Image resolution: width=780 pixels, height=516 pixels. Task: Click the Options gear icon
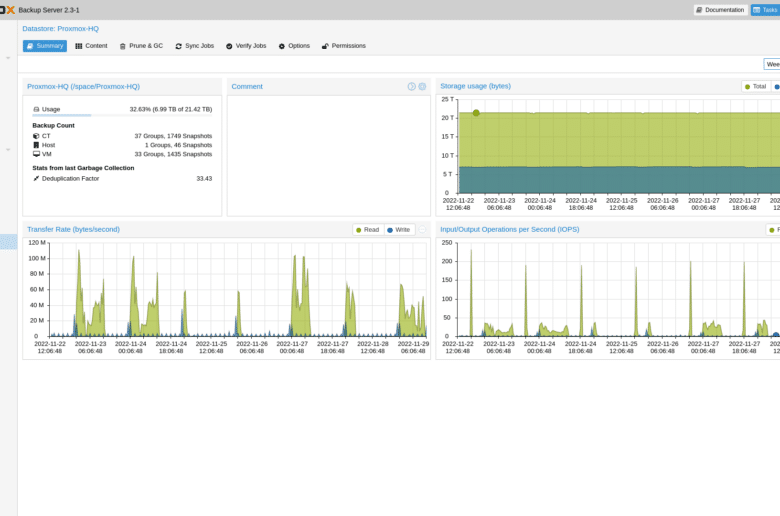(282, 46)
